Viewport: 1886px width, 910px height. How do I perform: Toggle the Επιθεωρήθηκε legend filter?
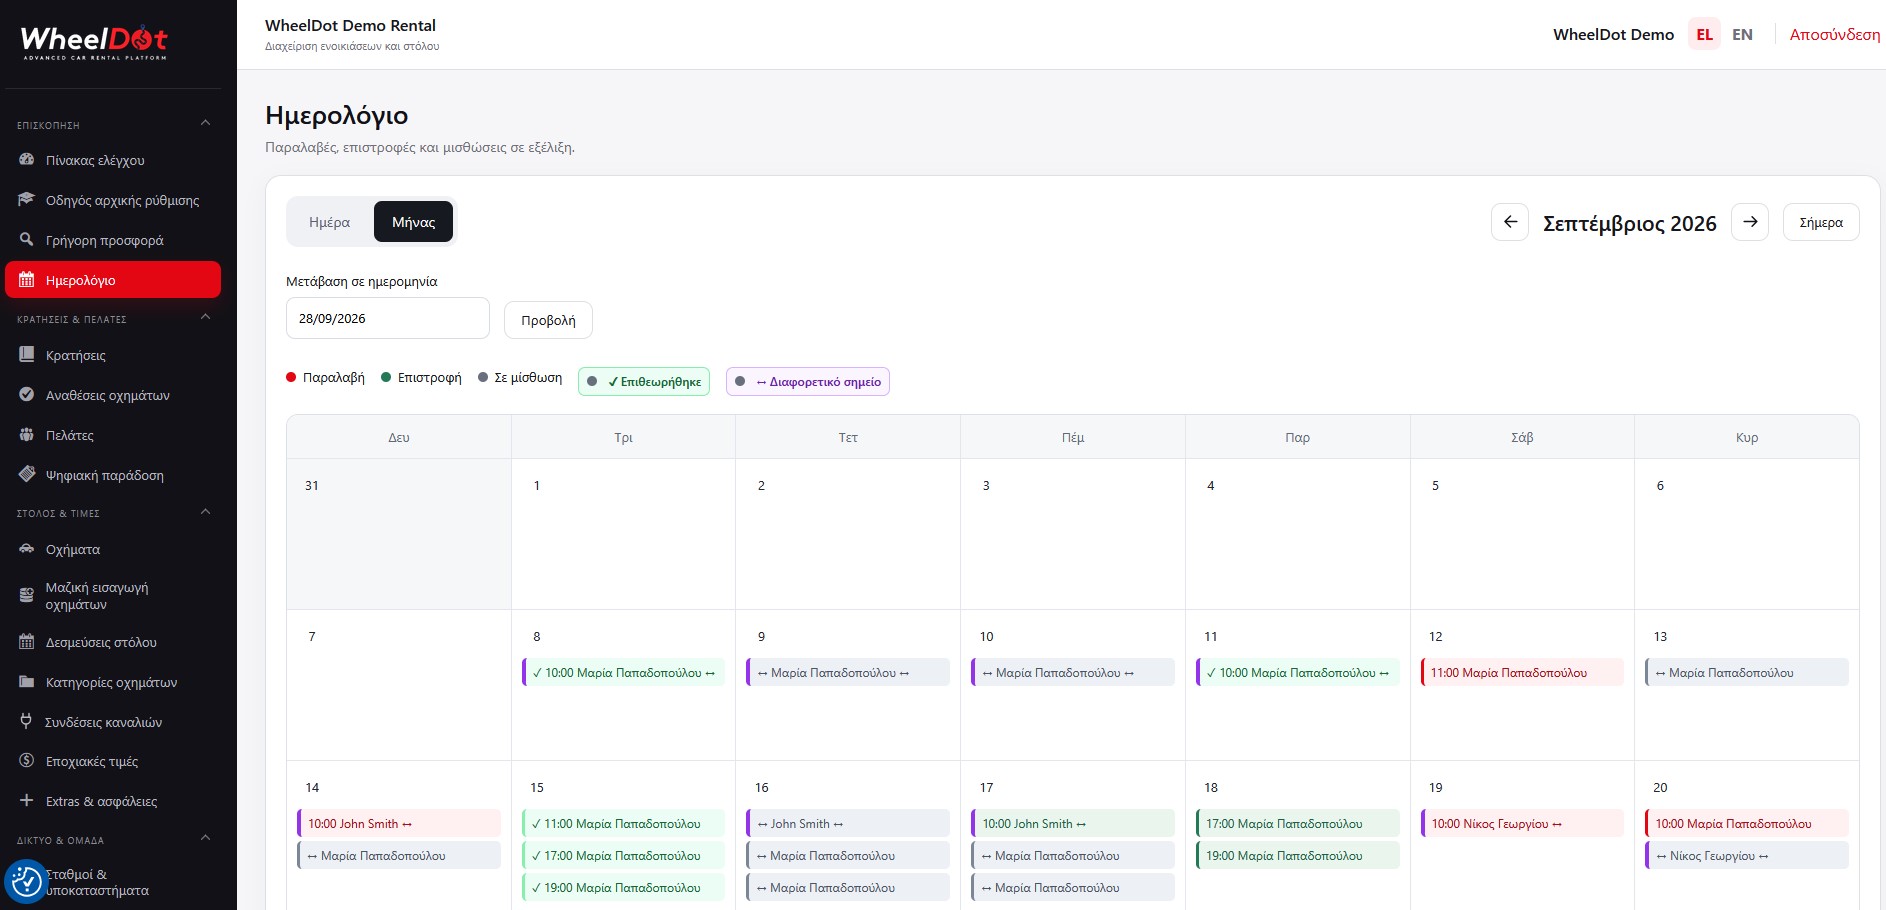pos(644,381)
